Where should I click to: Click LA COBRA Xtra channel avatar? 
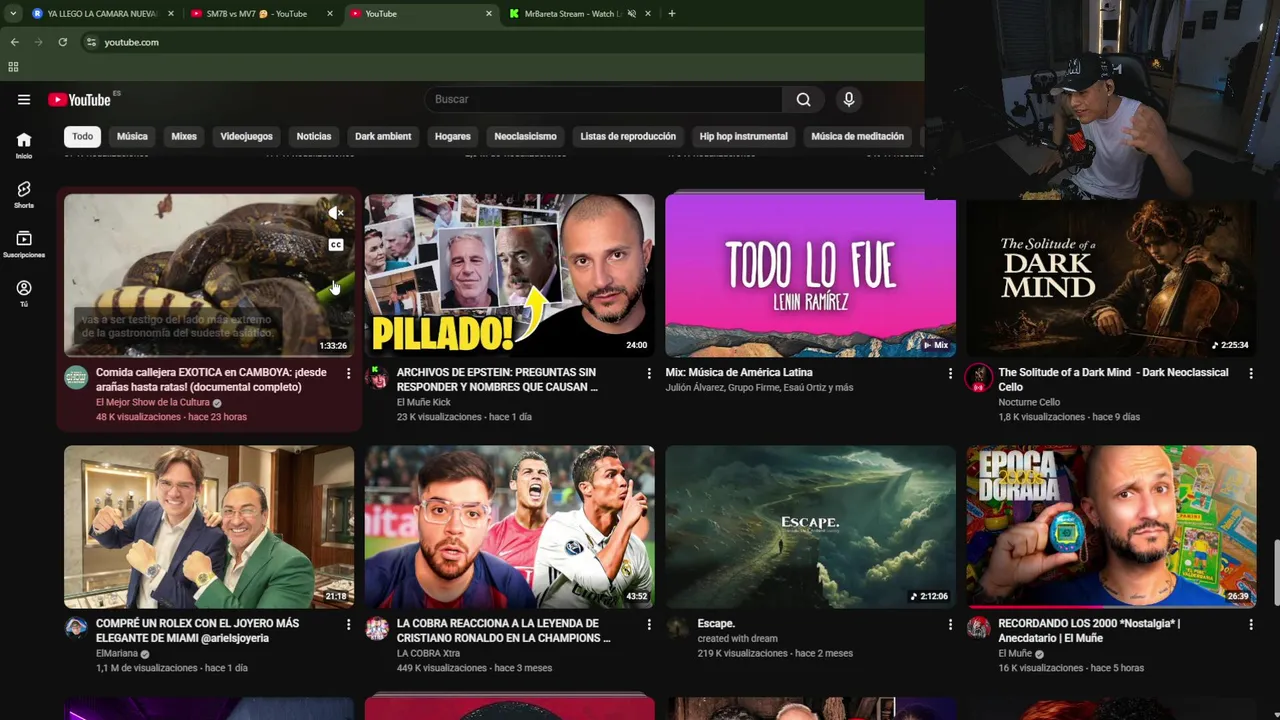[377, 628]
